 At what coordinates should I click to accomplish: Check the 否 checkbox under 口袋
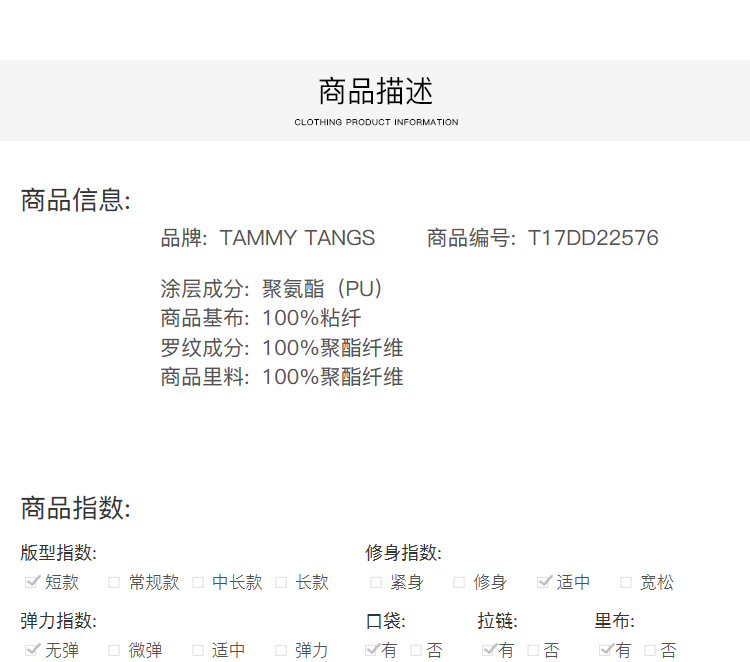tap(416, 650)
